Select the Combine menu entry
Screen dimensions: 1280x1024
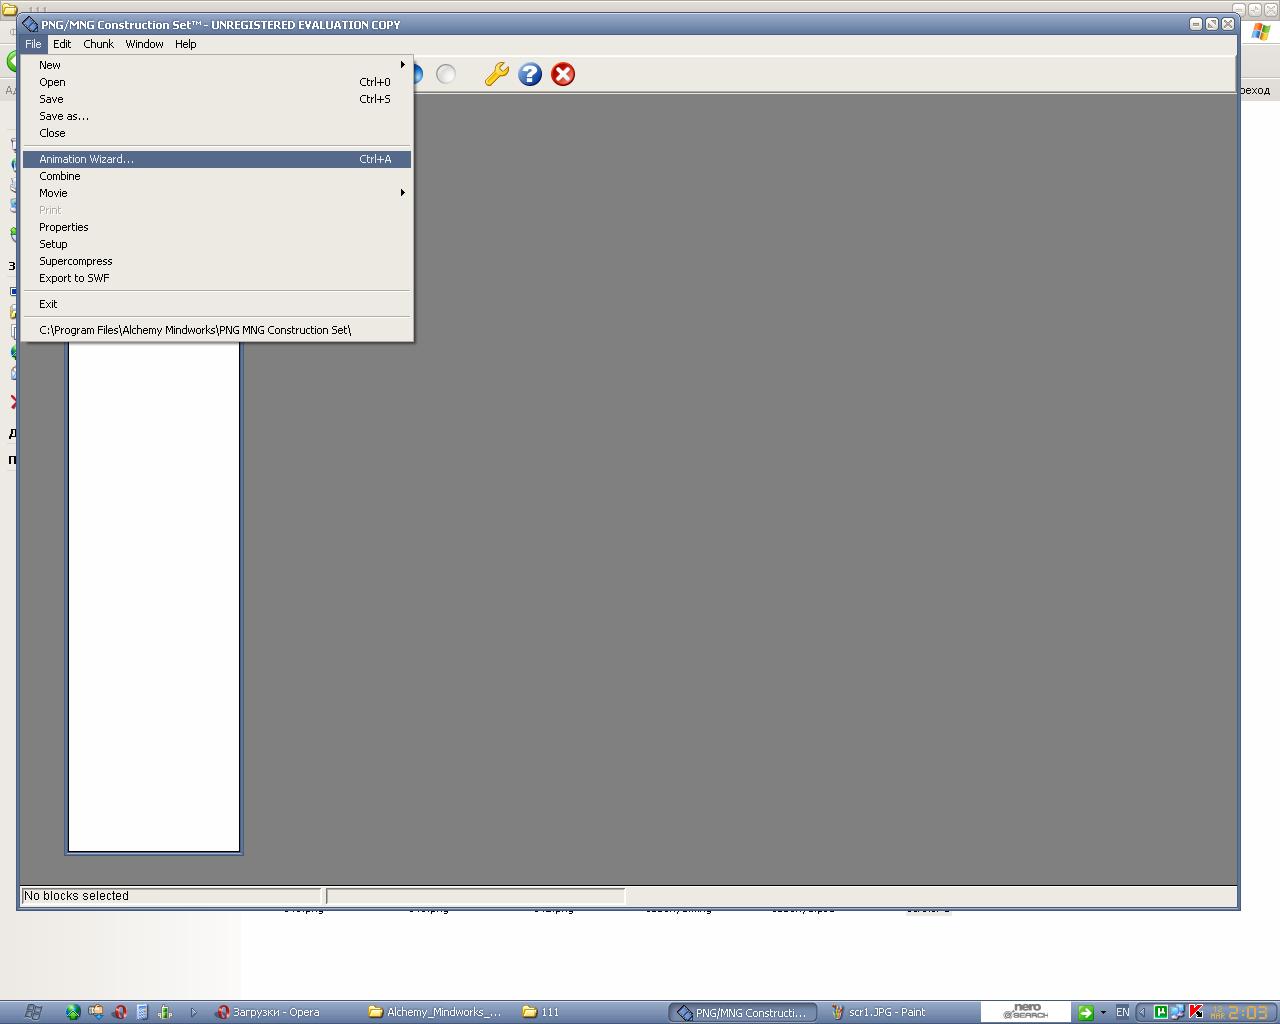click(x=217, y=176)
